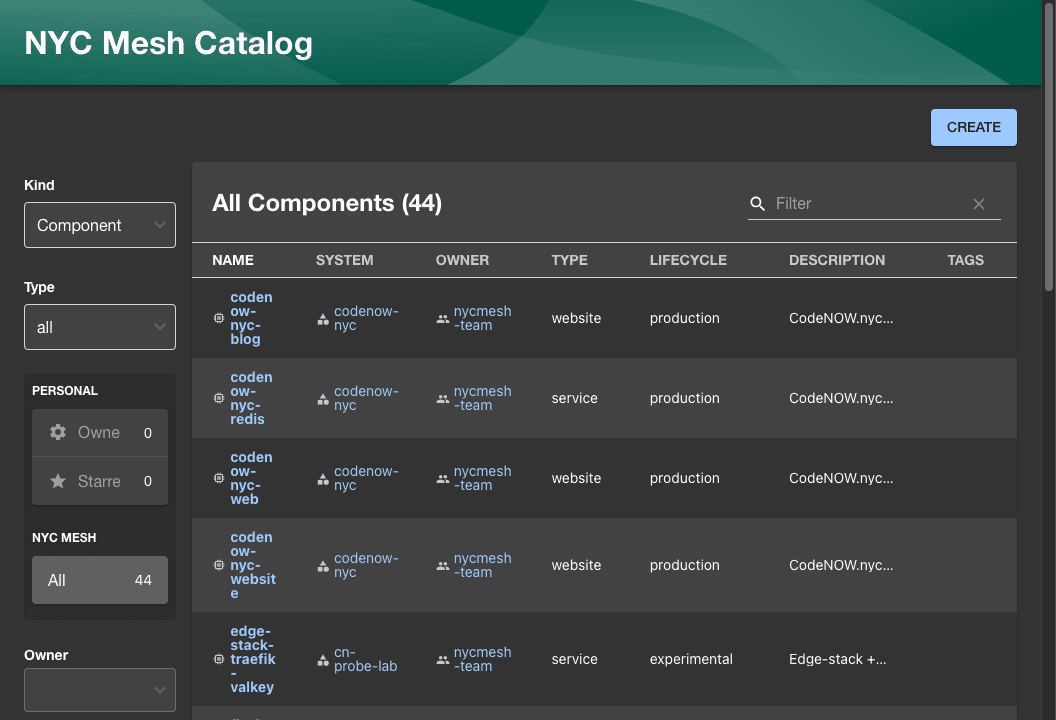Open the codenow-nyc-web component link

pyautogui.click(x=252, y=478)
